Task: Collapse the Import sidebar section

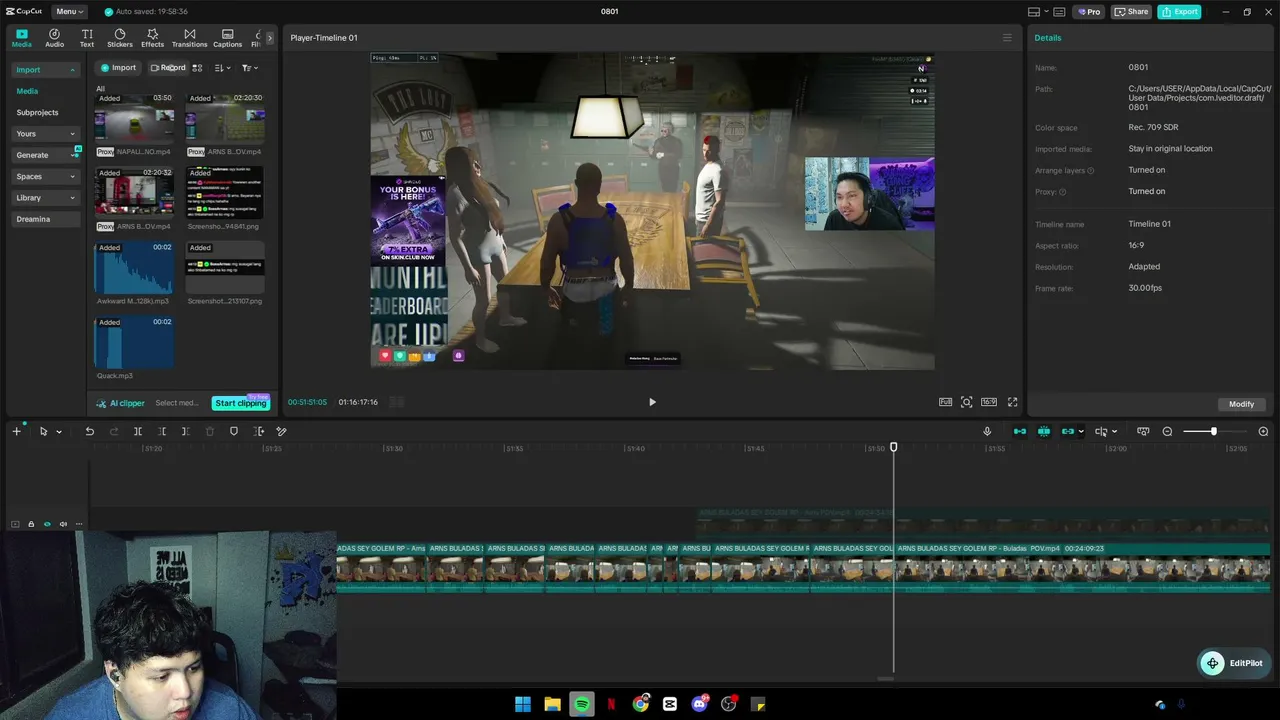Action: coord(45,70)
